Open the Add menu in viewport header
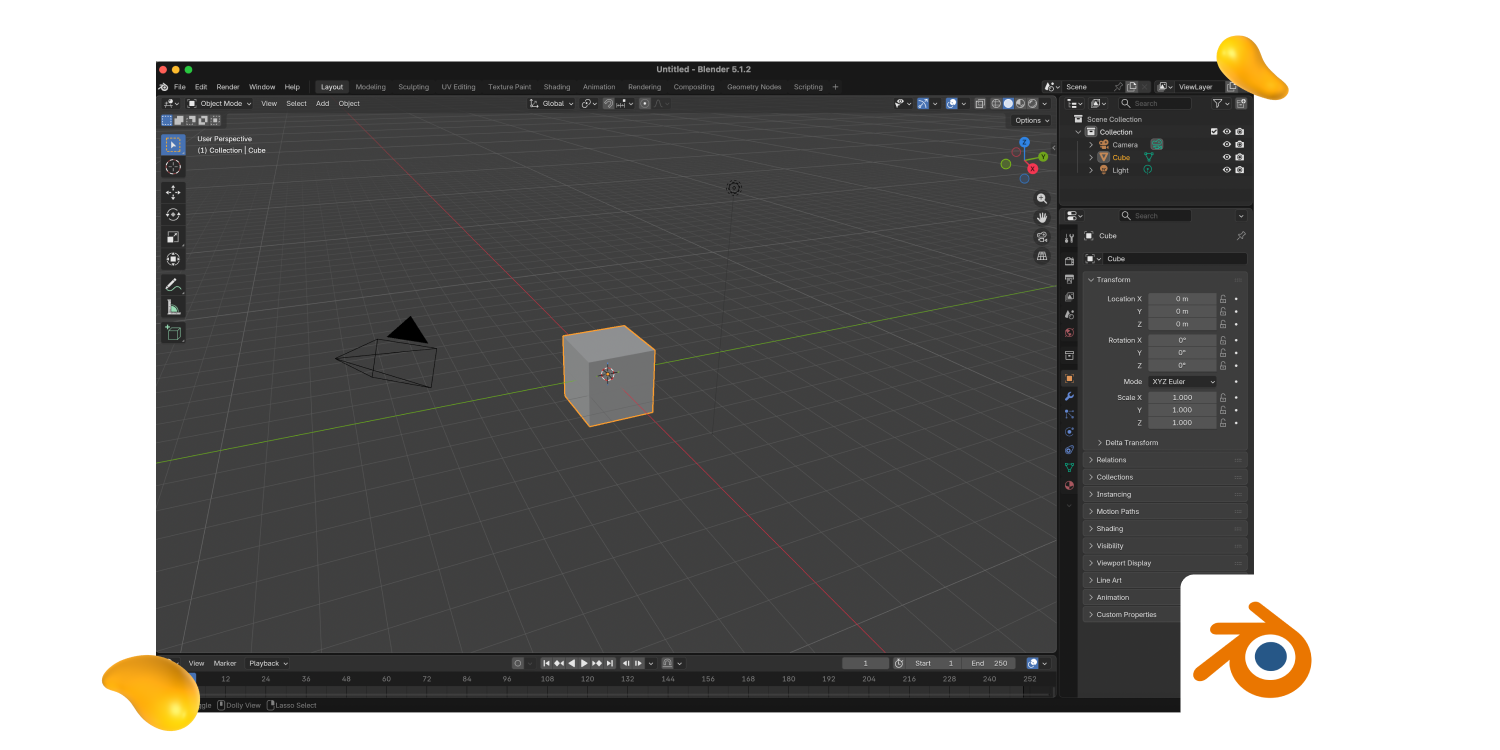The width and height of the screenshot is (1500, 750). coord(322,103)
